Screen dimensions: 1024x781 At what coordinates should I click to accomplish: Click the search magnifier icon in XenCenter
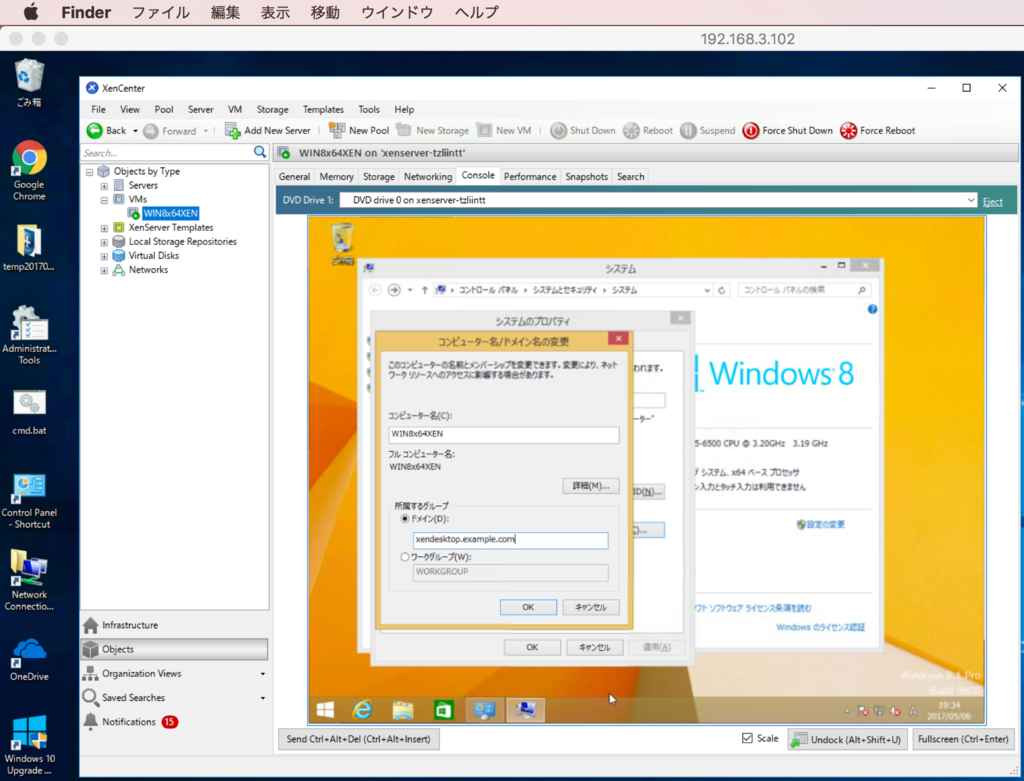click(260, 152)
